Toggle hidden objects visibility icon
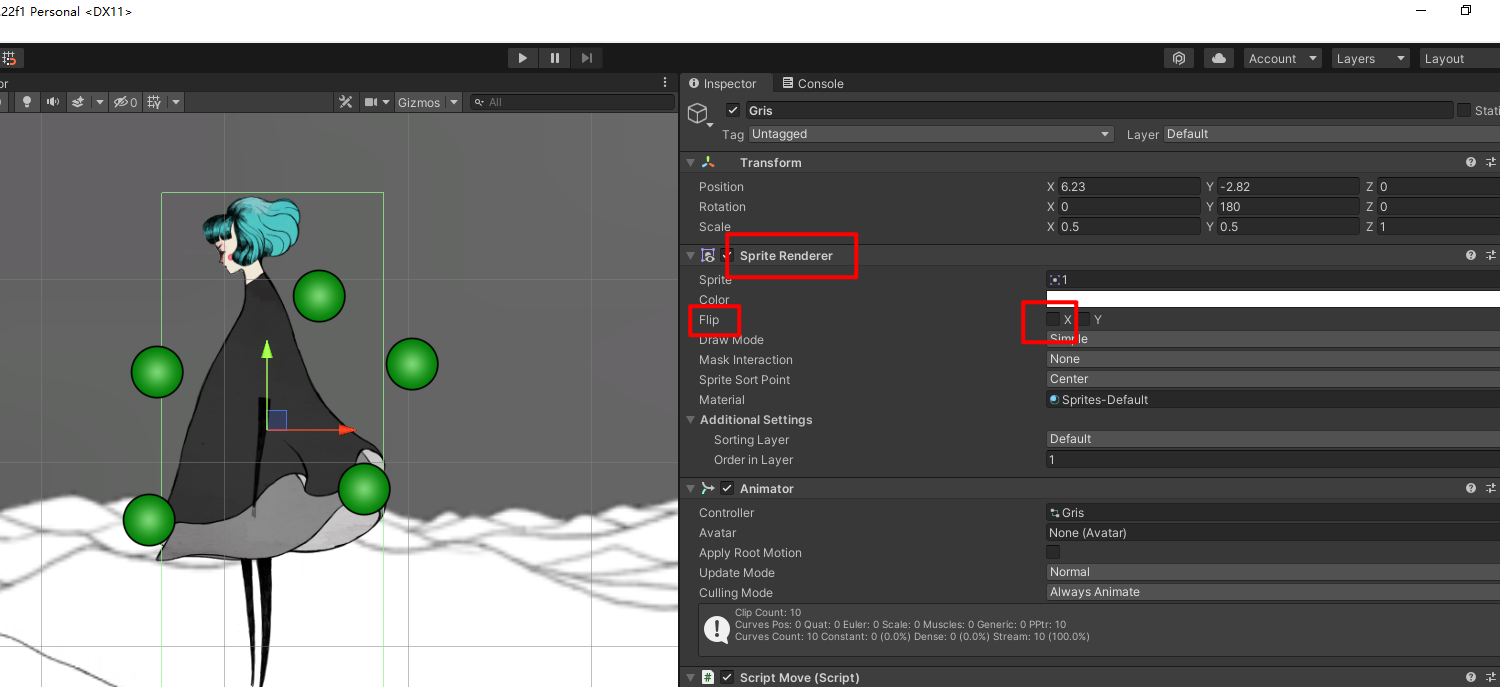Viewport: 1500px width, 687px height. (125, 102)
